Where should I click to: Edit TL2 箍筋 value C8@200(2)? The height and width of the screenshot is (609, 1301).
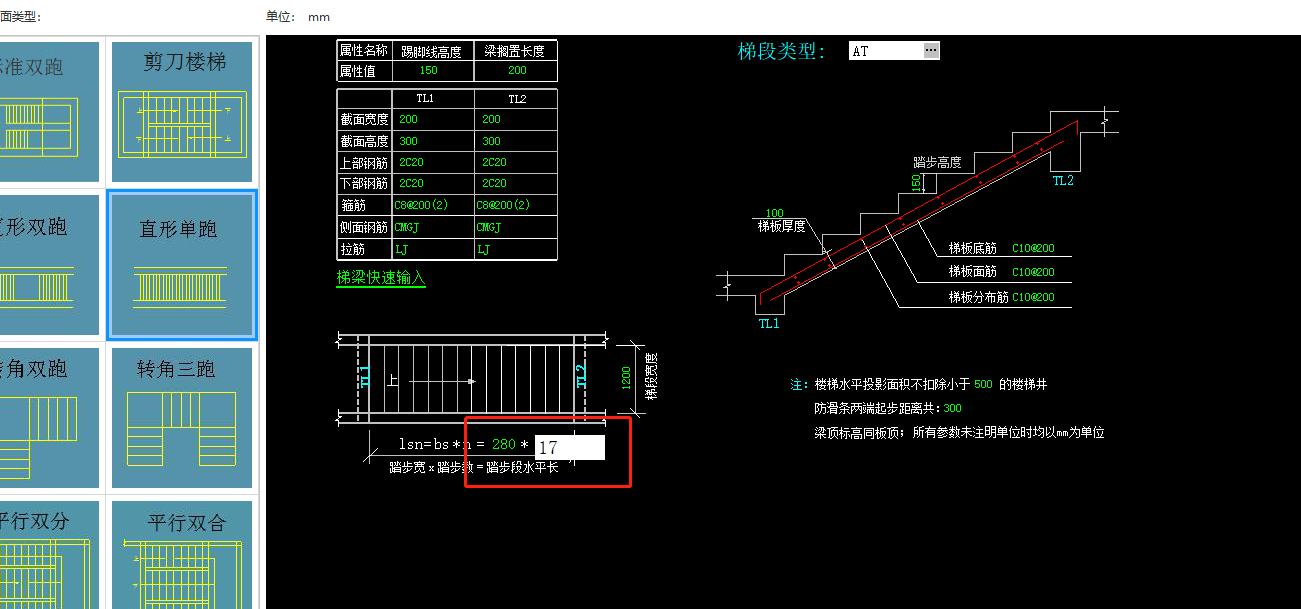503,205
